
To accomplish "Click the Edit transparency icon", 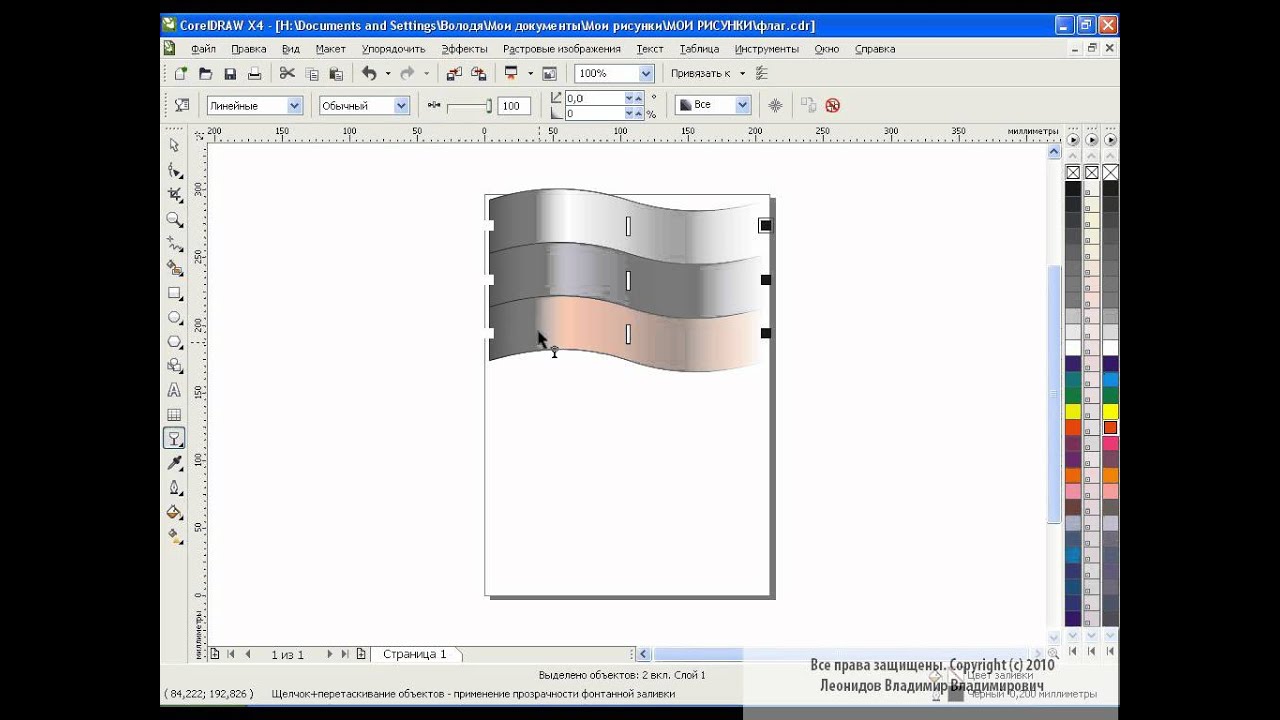I will (181, 105).
